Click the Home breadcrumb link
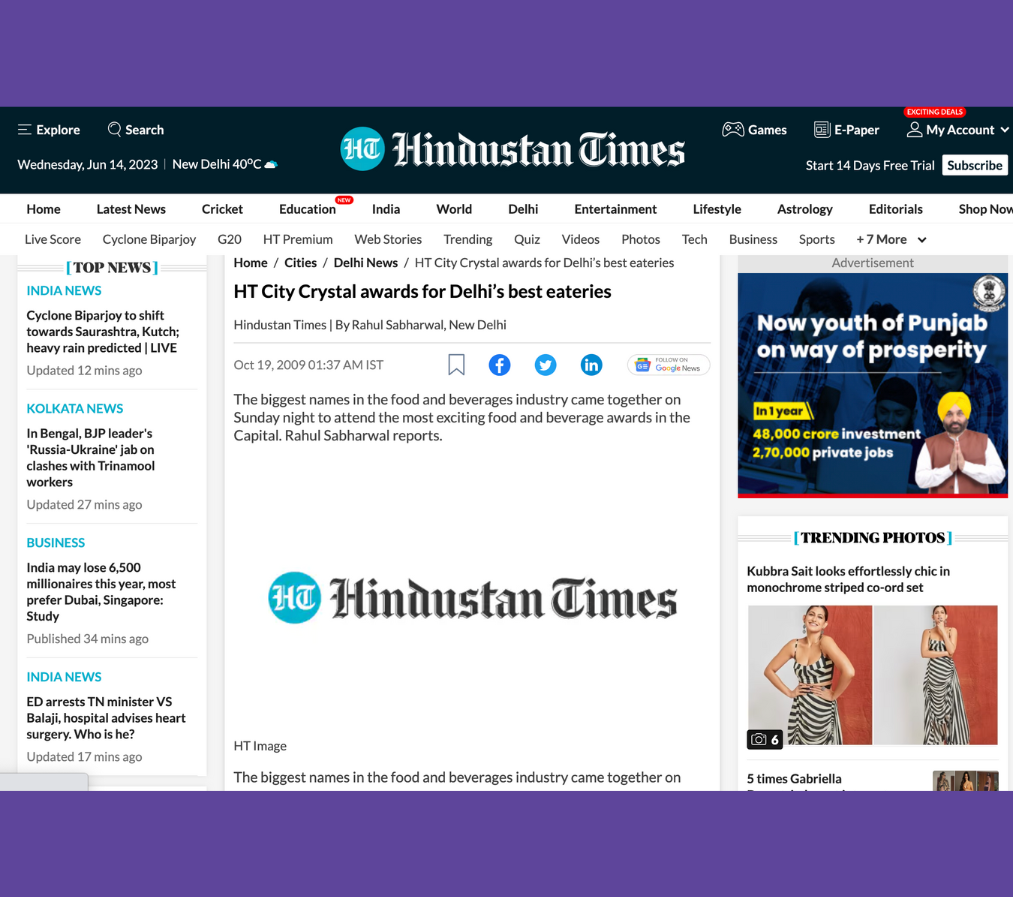 [x=251, y=263]
